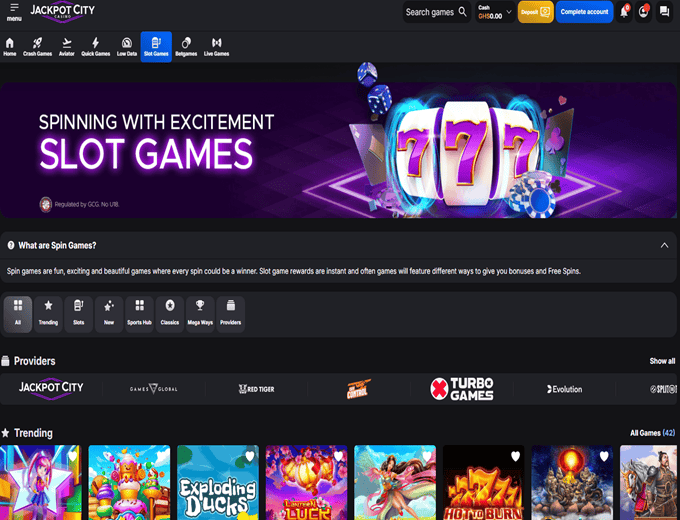This screenshot has width=680, height=520.
Task: Click the Jackpot City Casino logo
Action: 62,12
